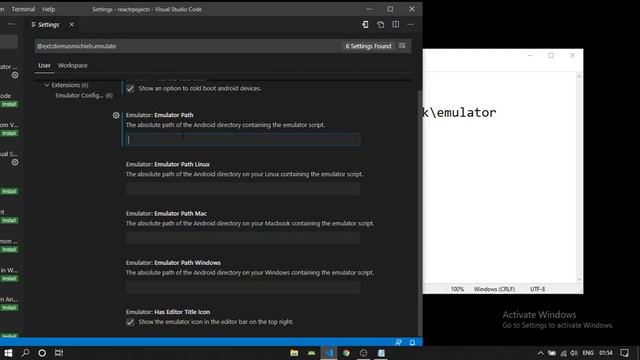
Task: Click ENG language indicator in tray
Action: pyautogui.click(x=588, y=353)
